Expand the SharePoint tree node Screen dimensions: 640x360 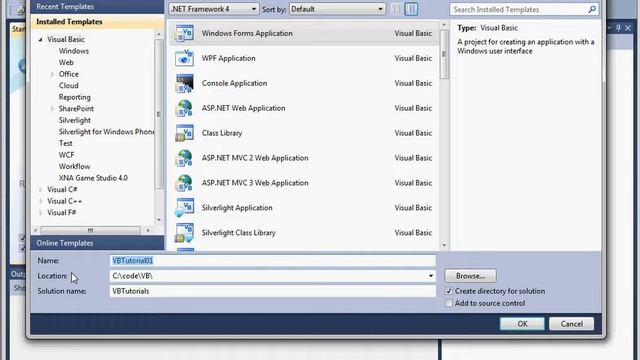coord(52,109)
